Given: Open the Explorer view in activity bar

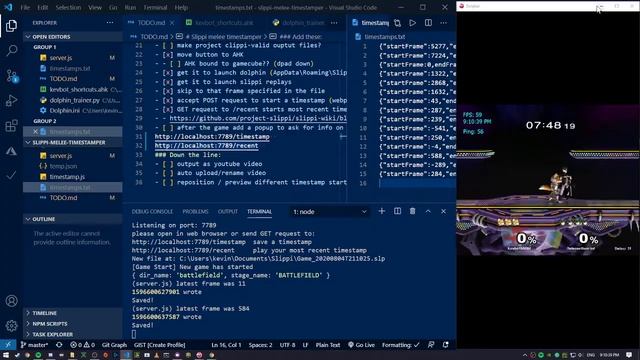Looking at the screenshot, I should 11,26.
